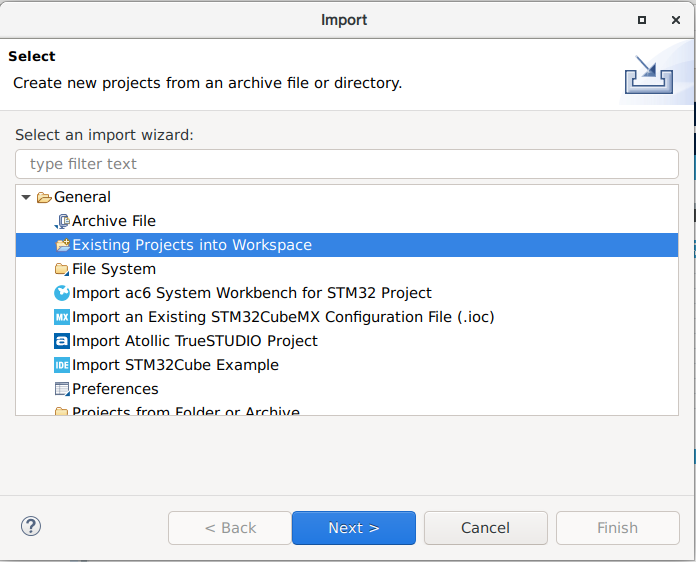Select Import ac6 System Workbench for STM32 Project
696x562 pixels.
tap(252, 293)
